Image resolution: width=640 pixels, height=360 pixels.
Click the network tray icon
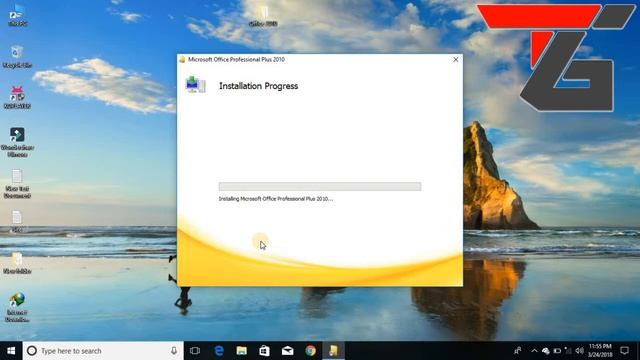coord(568,351)
